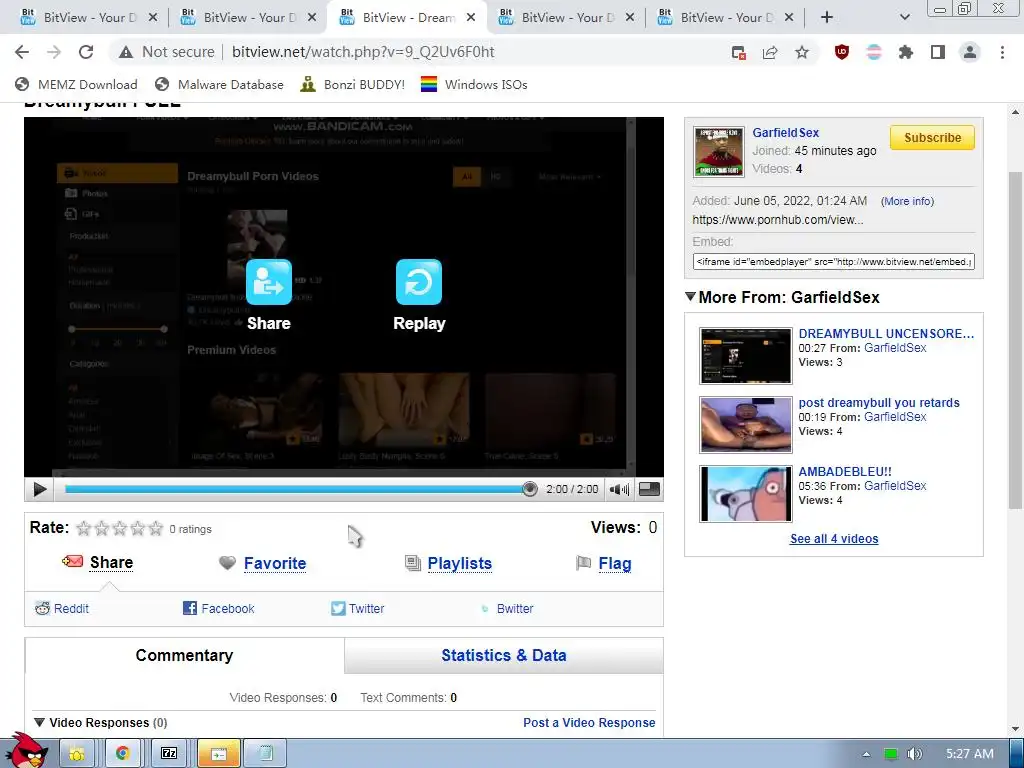
Task: Open the Windows ISOs bookmark
Action: 474,84
